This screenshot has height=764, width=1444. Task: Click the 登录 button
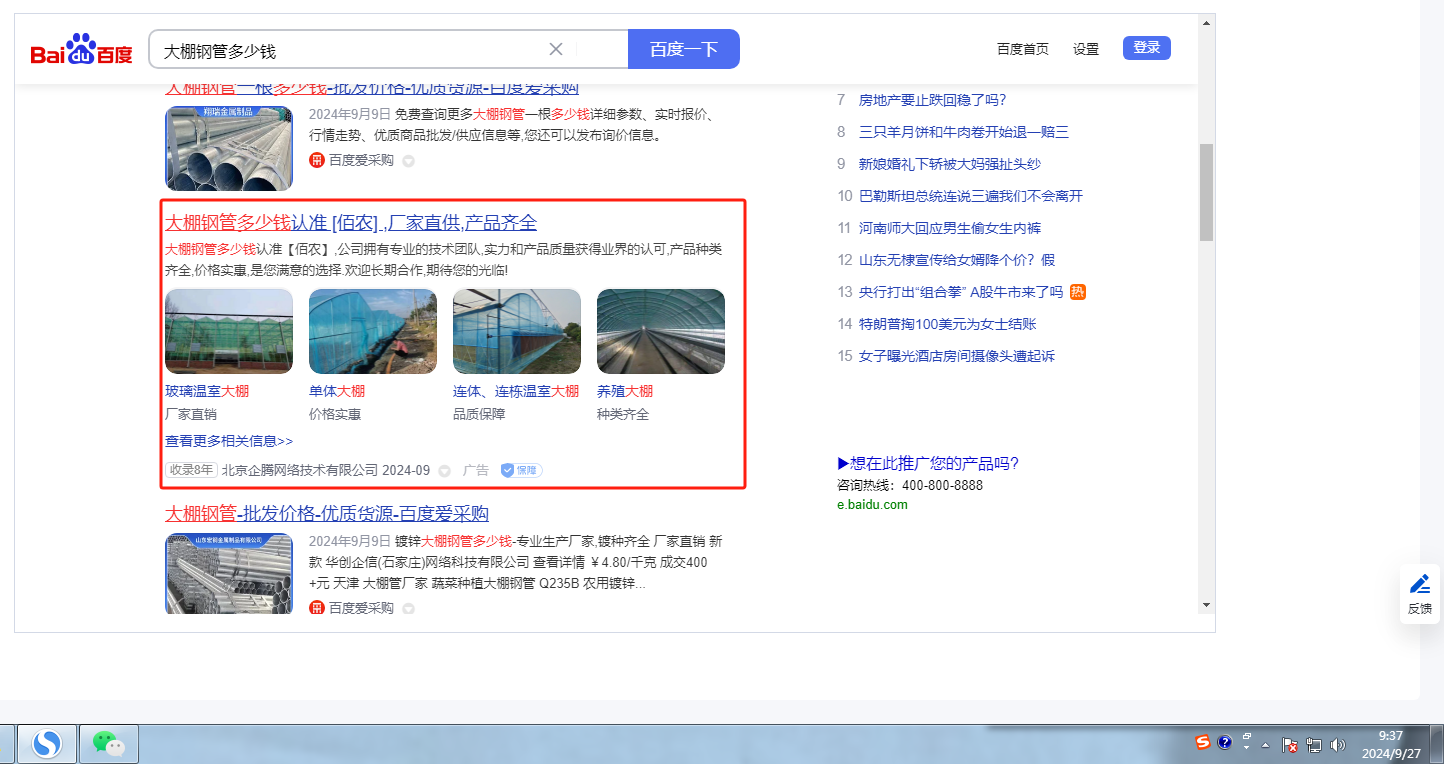1147,48
